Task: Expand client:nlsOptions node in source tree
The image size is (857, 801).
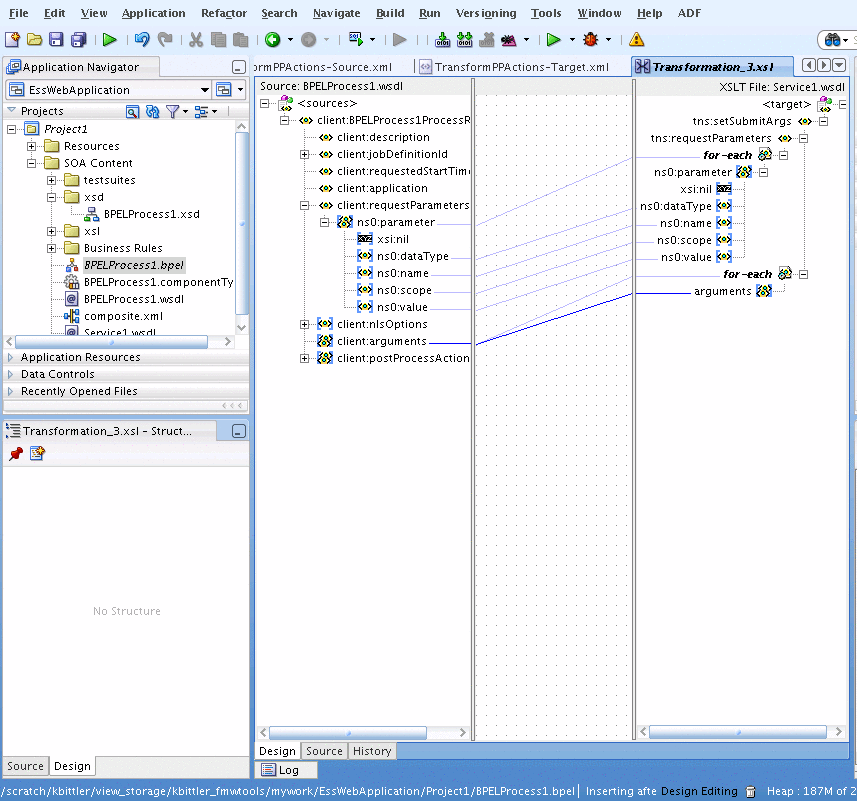Action: [x=304, y=324]
